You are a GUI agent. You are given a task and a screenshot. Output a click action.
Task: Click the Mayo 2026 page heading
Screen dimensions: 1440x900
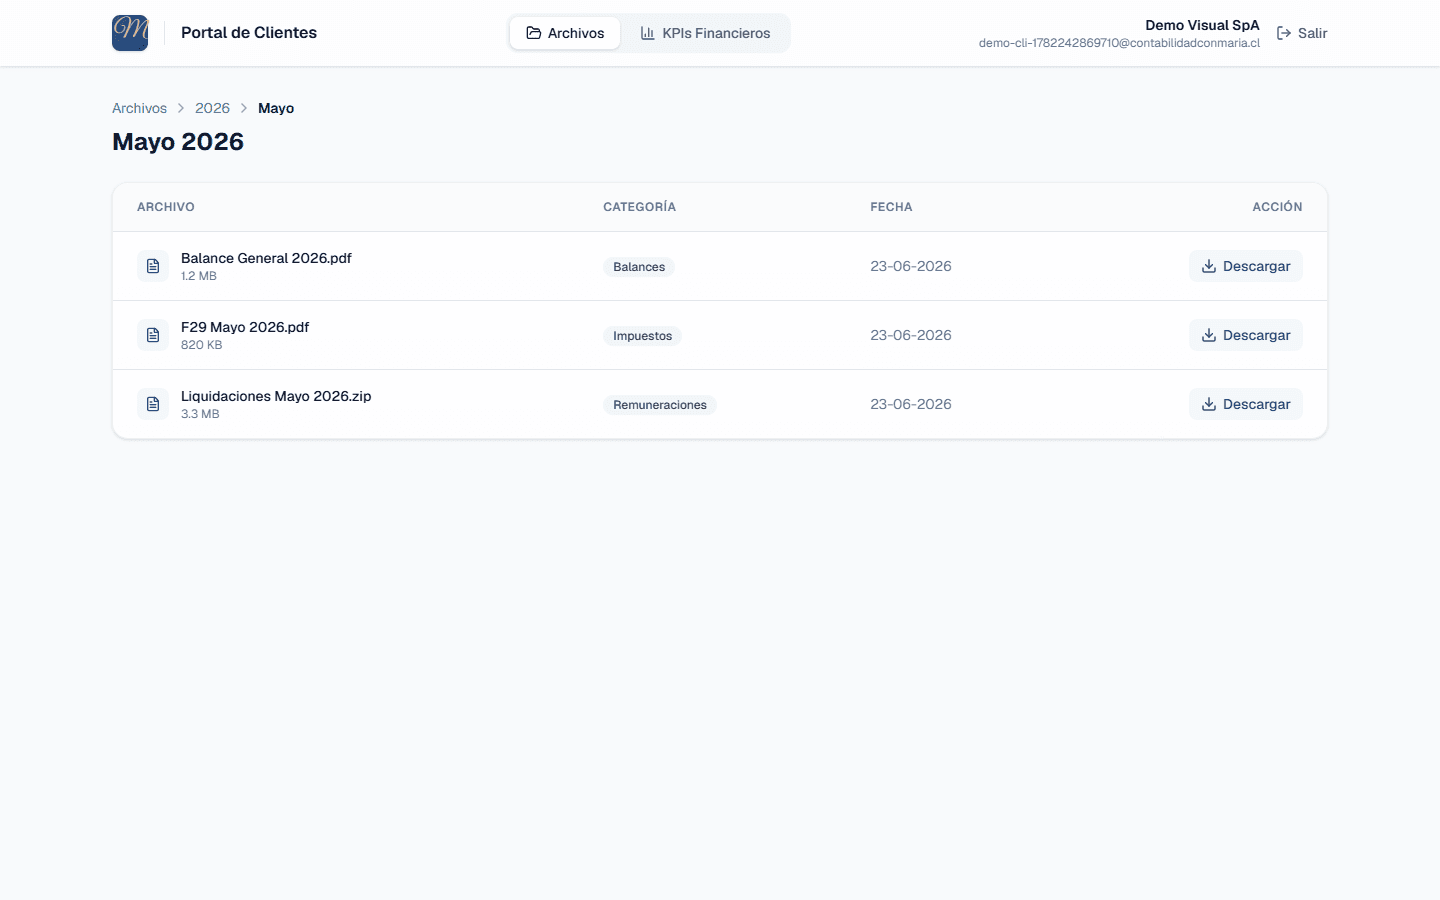(x=178, y=142)
